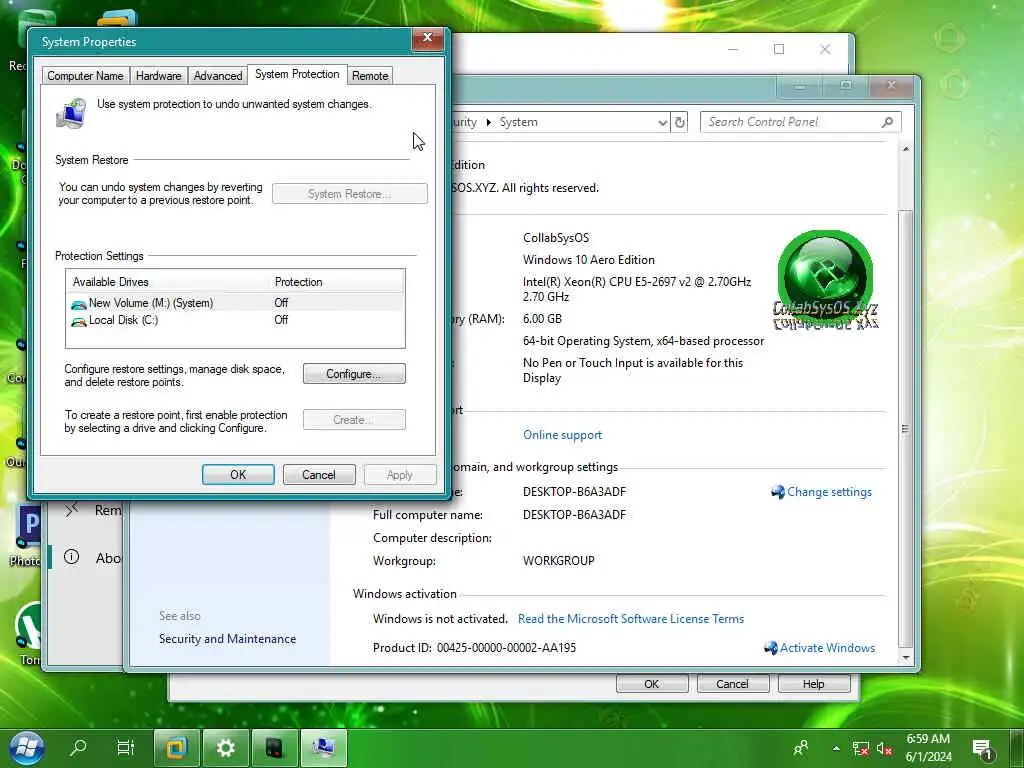Open taskbar search magnifier
Viewport: 1024px width, 768px height.
click(x=78, y=747)
